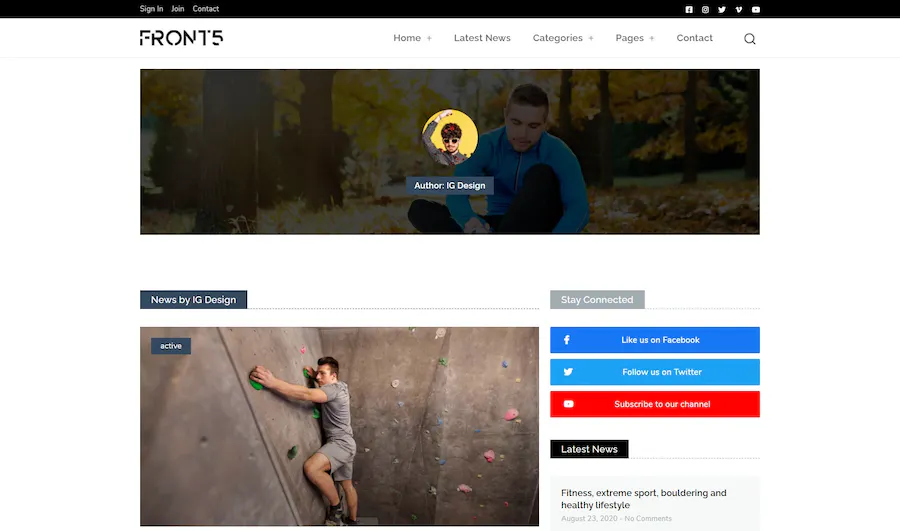Click the active category tag
Viewport: 900px width, 531px height.
pyautogui.click(x=171, y=346)
